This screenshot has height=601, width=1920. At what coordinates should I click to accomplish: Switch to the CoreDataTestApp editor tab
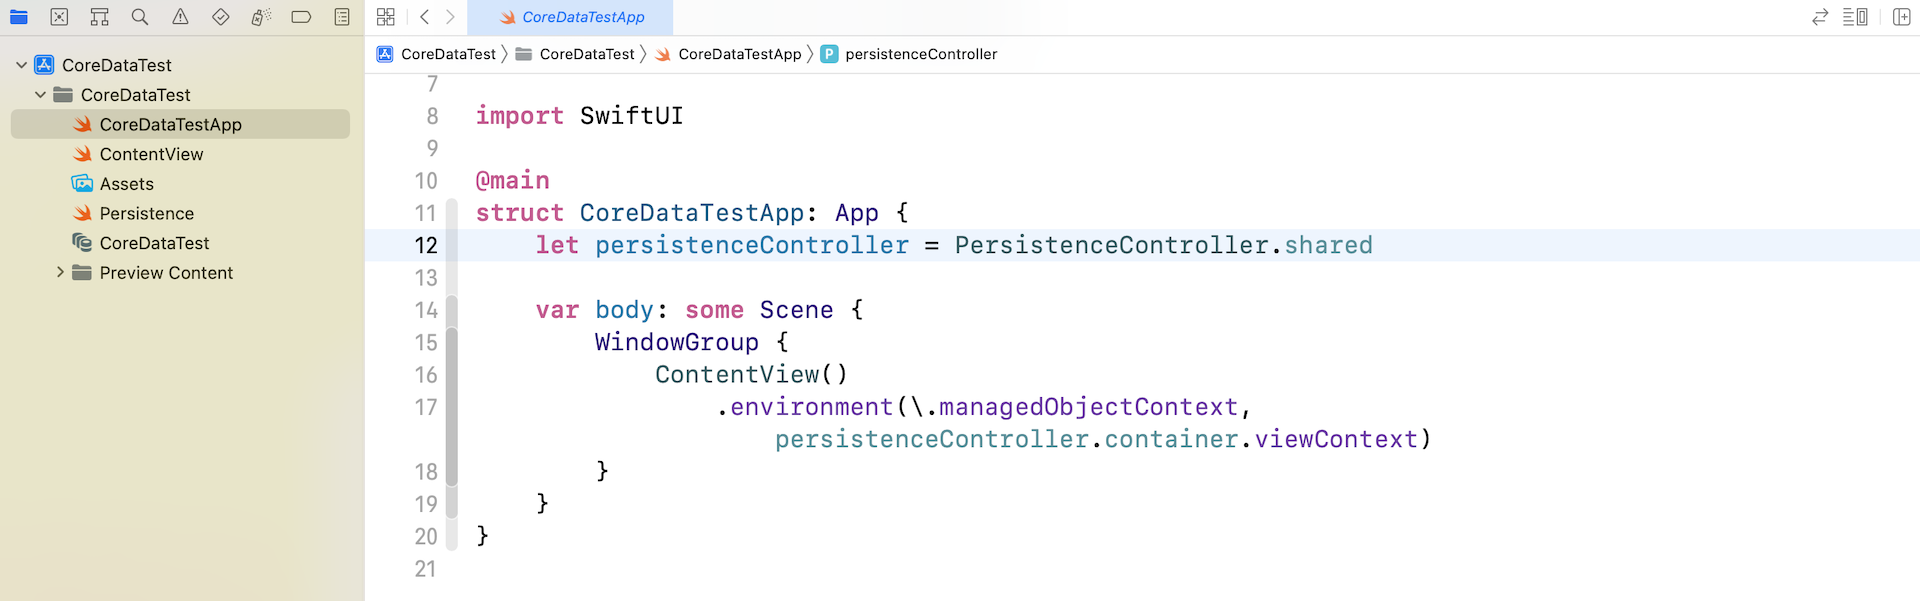tap(571, 17)
